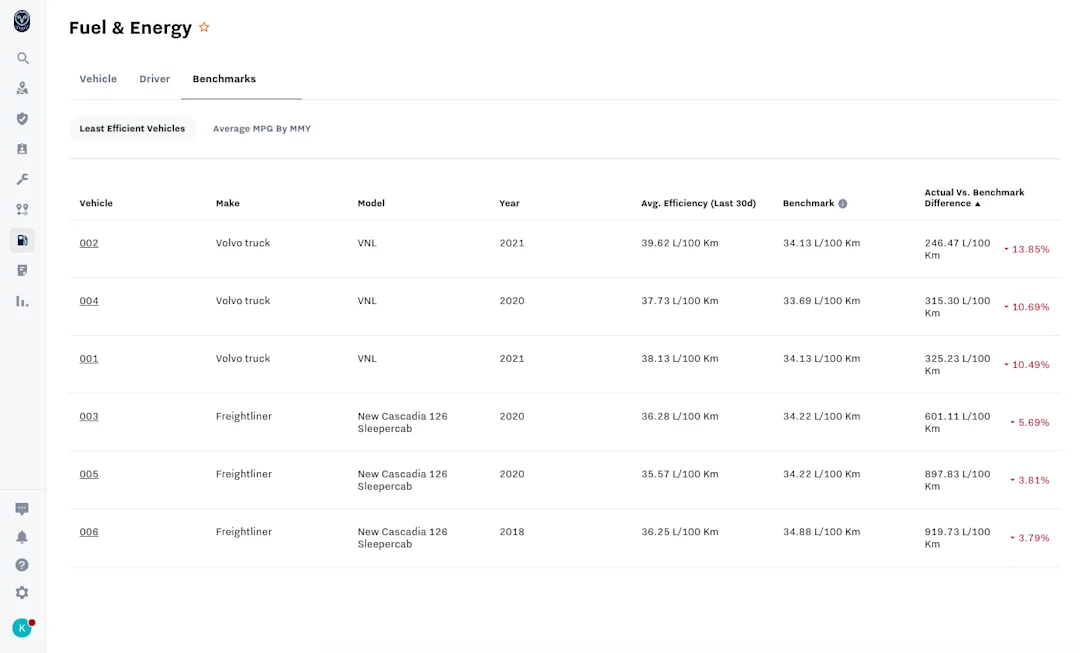Open vehicle 002 link

pyautogui.click(x=89, y=243)
